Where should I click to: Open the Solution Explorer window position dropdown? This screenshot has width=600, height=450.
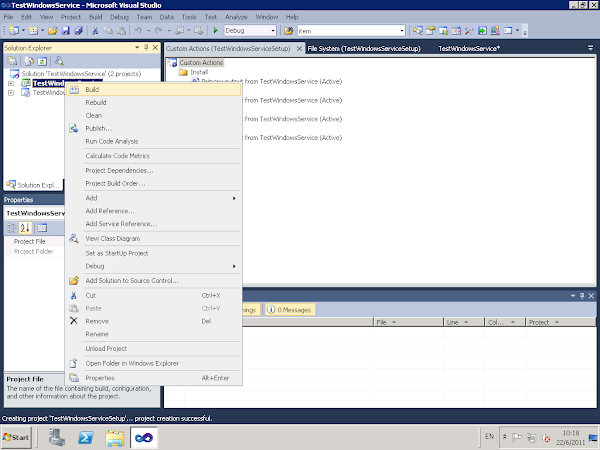click(137, 47)
